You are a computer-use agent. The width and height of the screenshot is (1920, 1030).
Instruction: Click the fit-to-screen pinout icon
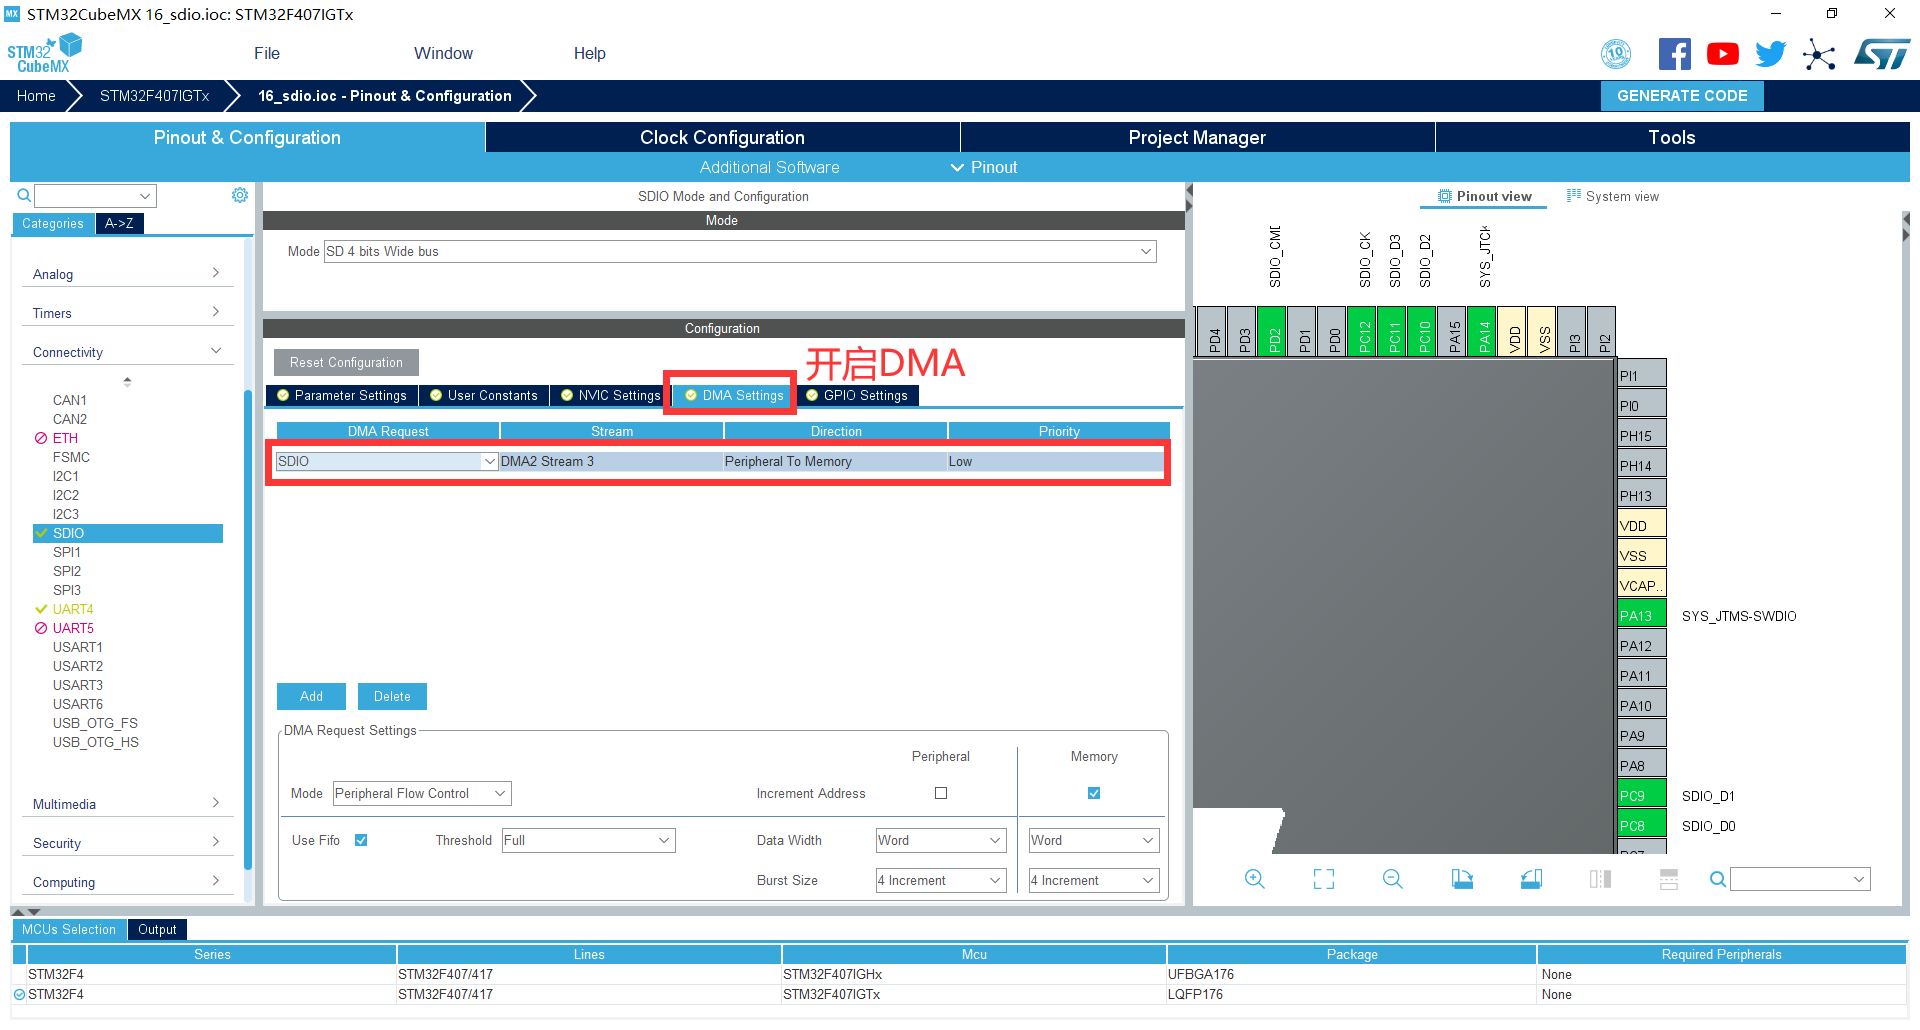pos(1323,879)
